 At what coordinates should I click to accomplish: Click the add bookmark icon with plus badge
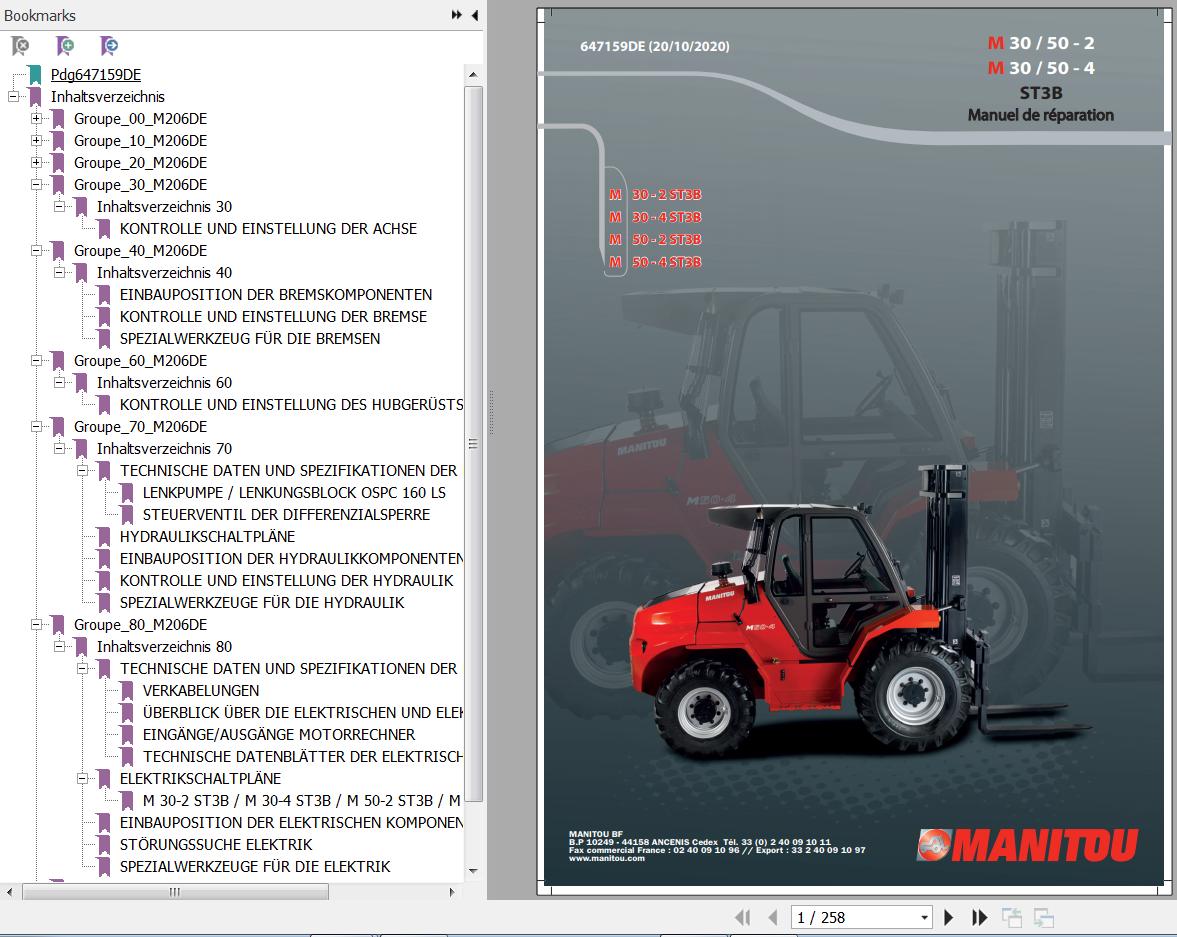65,46
